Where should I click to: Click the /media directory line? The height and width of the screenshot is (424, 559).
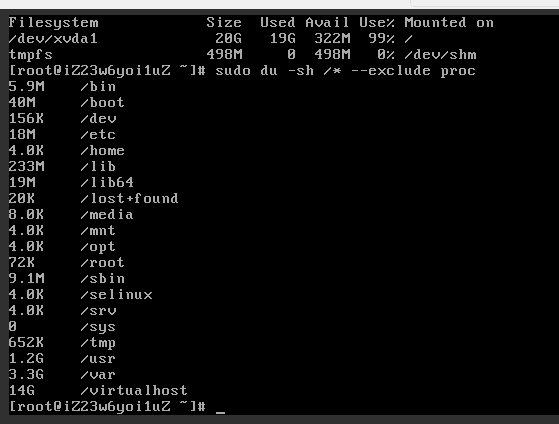point(71,214)
